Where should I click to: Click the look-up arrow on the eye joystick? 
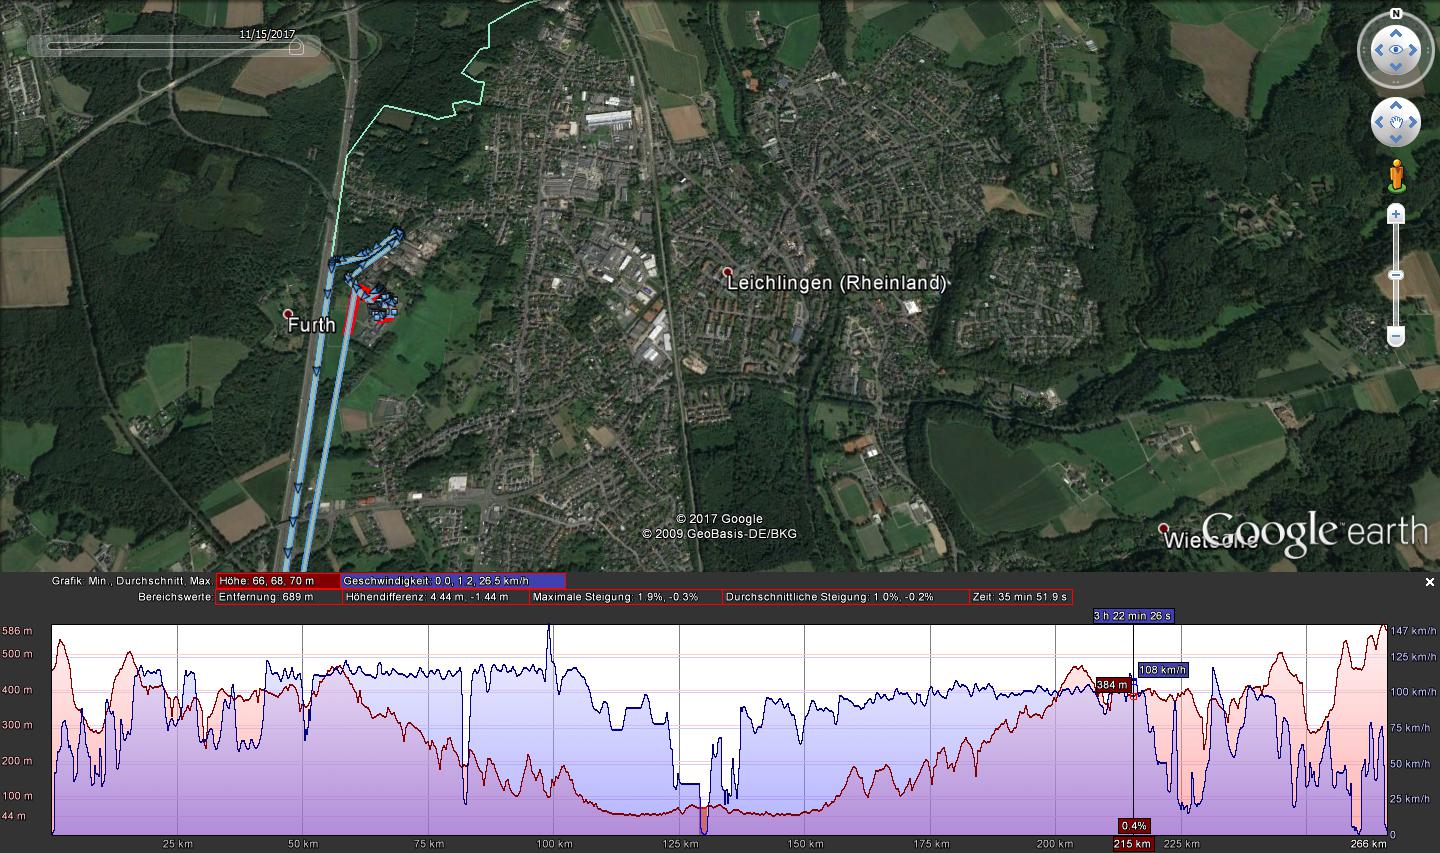tap(1396, 32)
